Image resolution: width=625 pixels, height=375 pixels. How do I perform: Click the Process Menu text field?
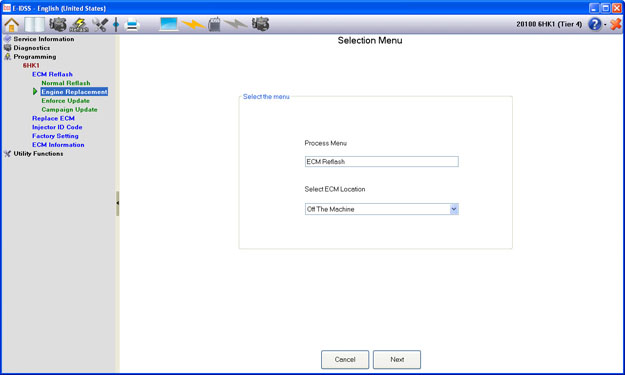[x=381, y=161]
